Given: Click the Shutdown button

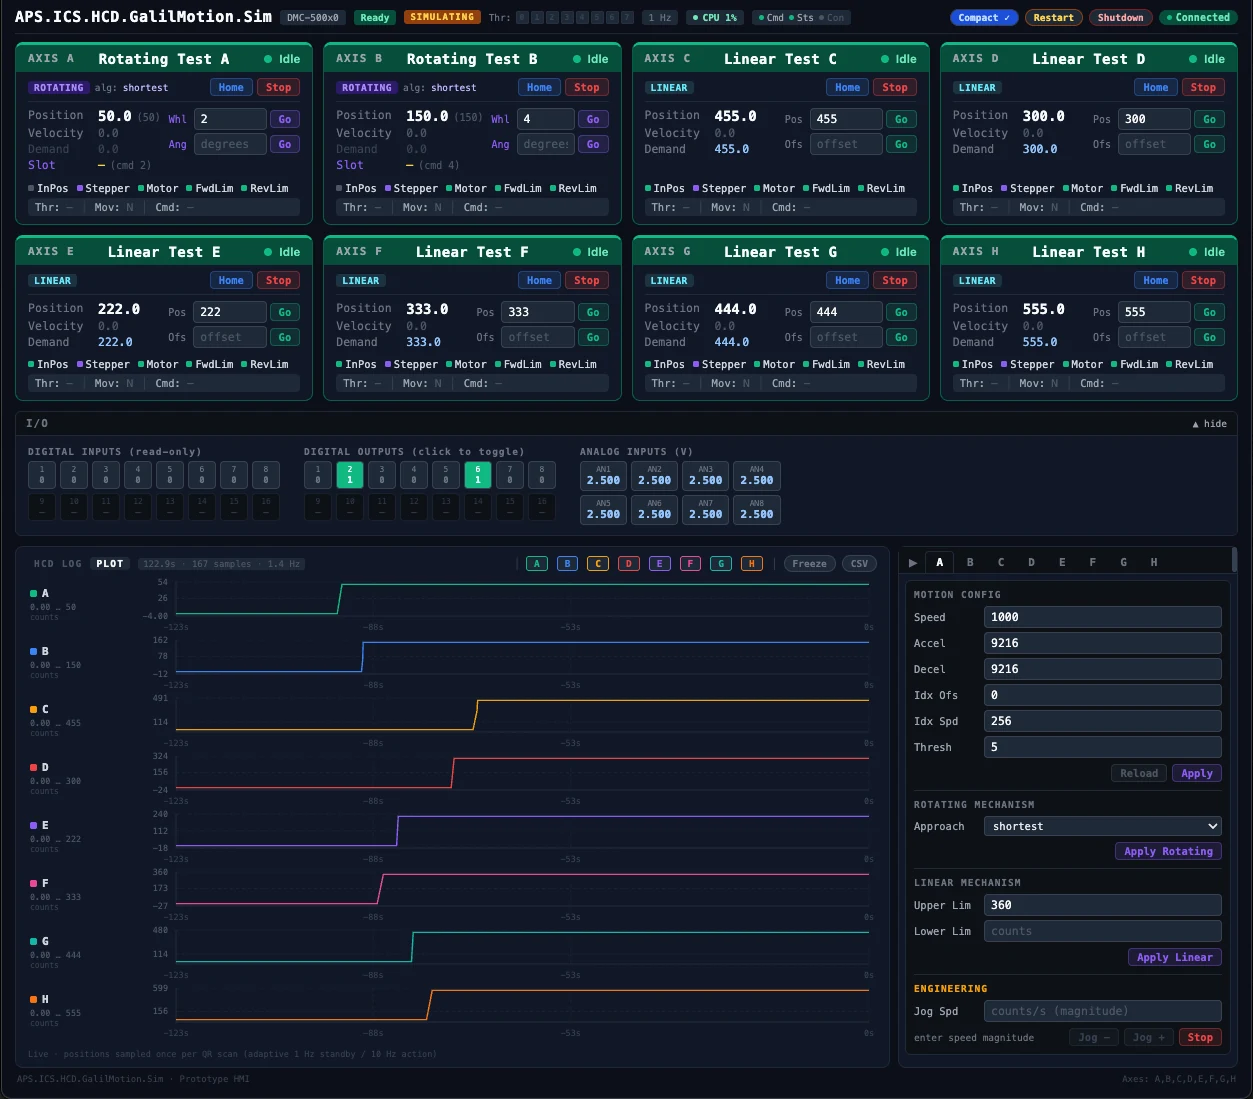Looking at the screenshot, I should point(1120,18).
